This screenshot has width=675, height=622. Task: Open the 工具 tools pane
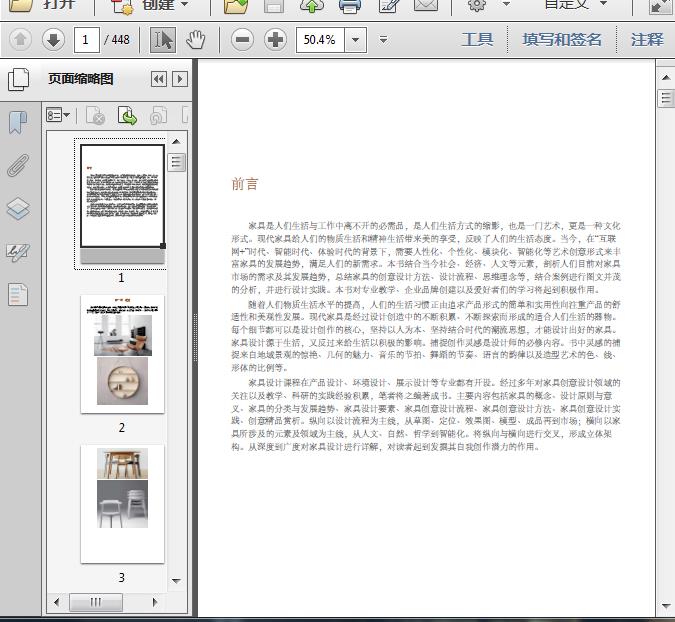477,40
